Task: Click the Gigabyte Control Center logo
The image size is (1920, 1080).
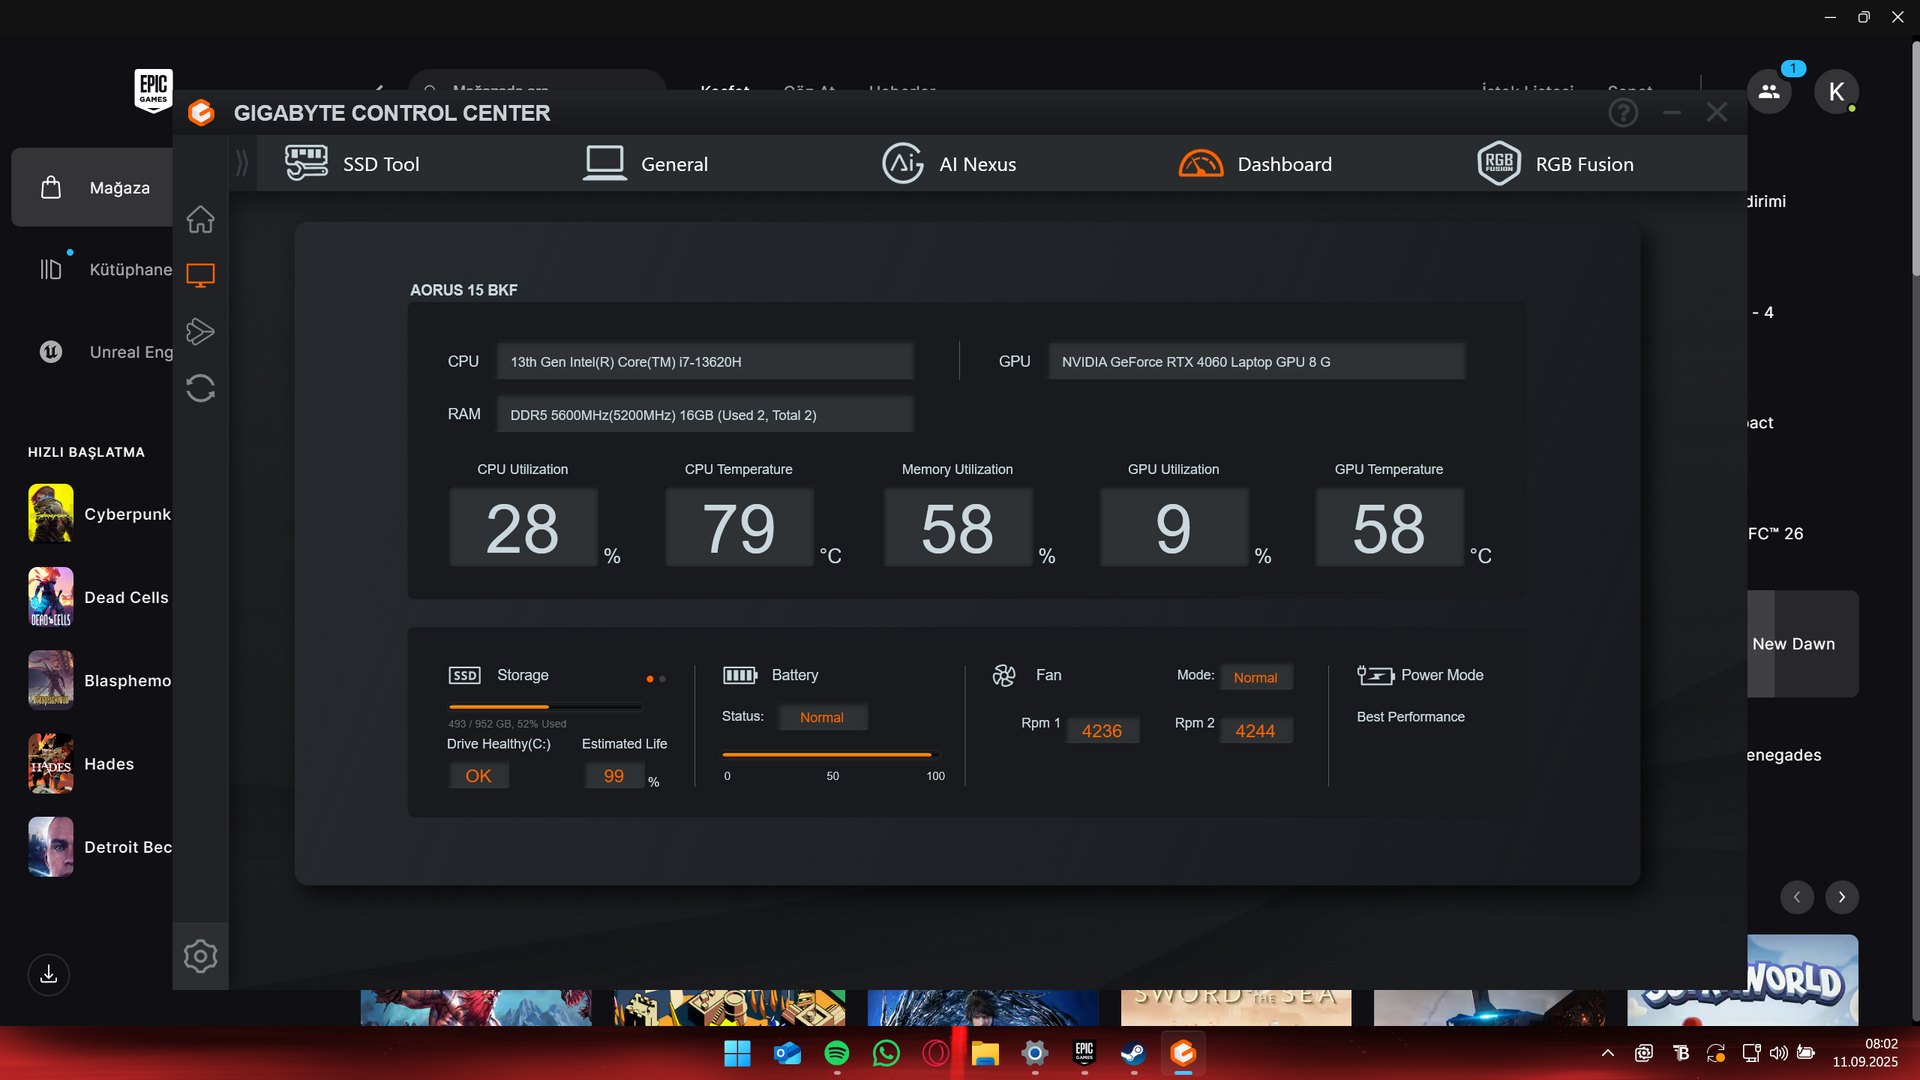Action: click(201, 113)
